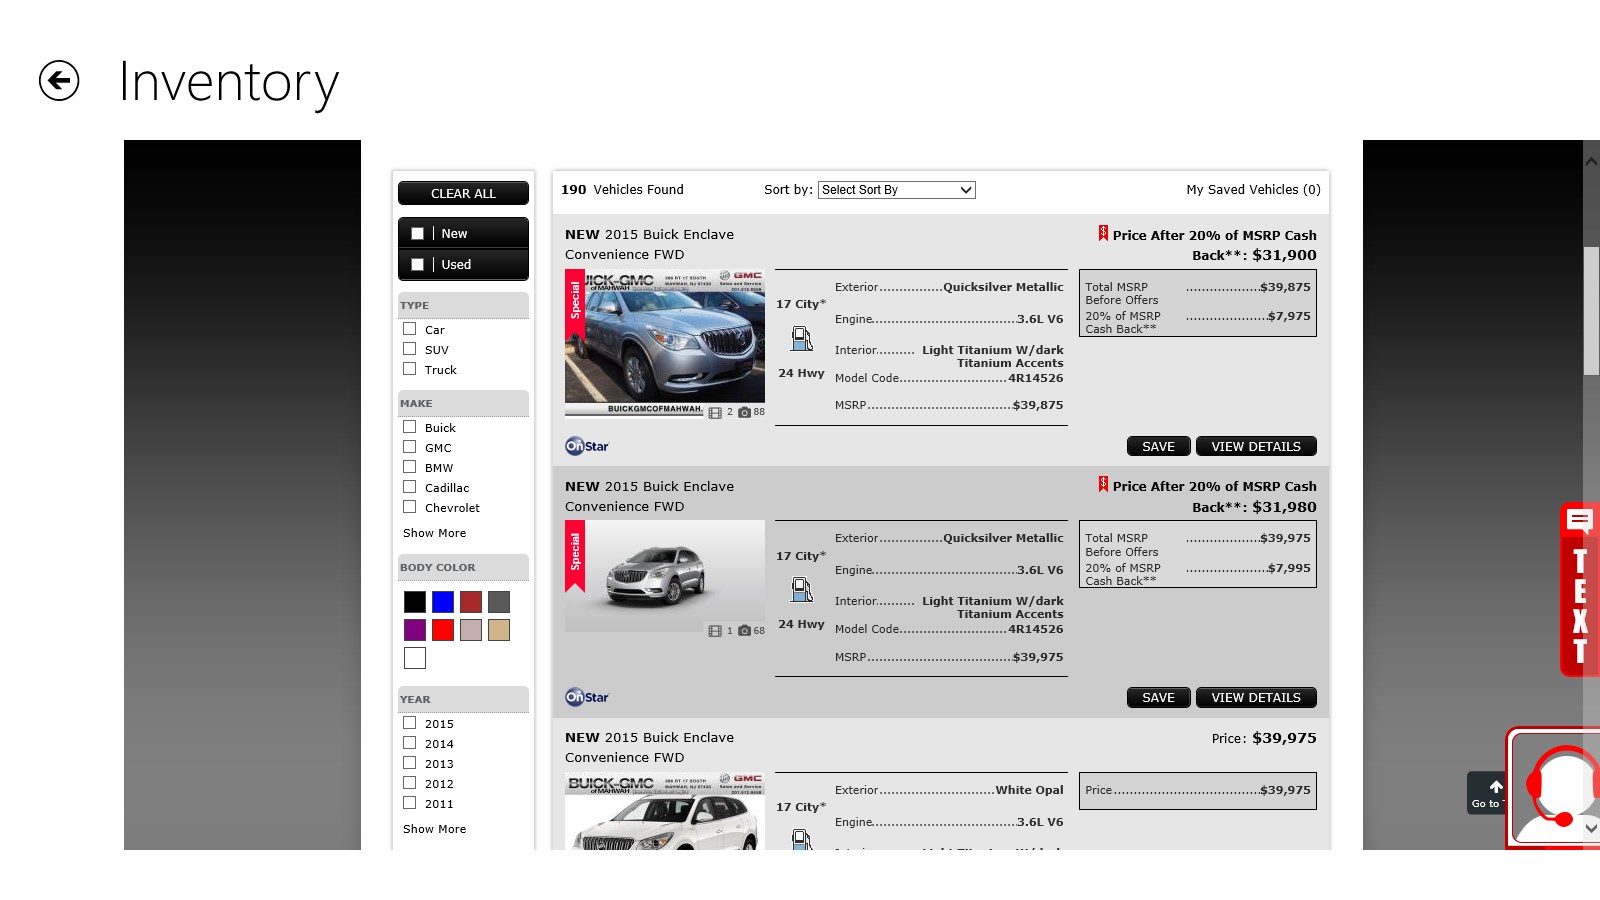Pick the tan body color swatch
The height and width of the screenshot is (900, 1600).
[x=499, y=630]
